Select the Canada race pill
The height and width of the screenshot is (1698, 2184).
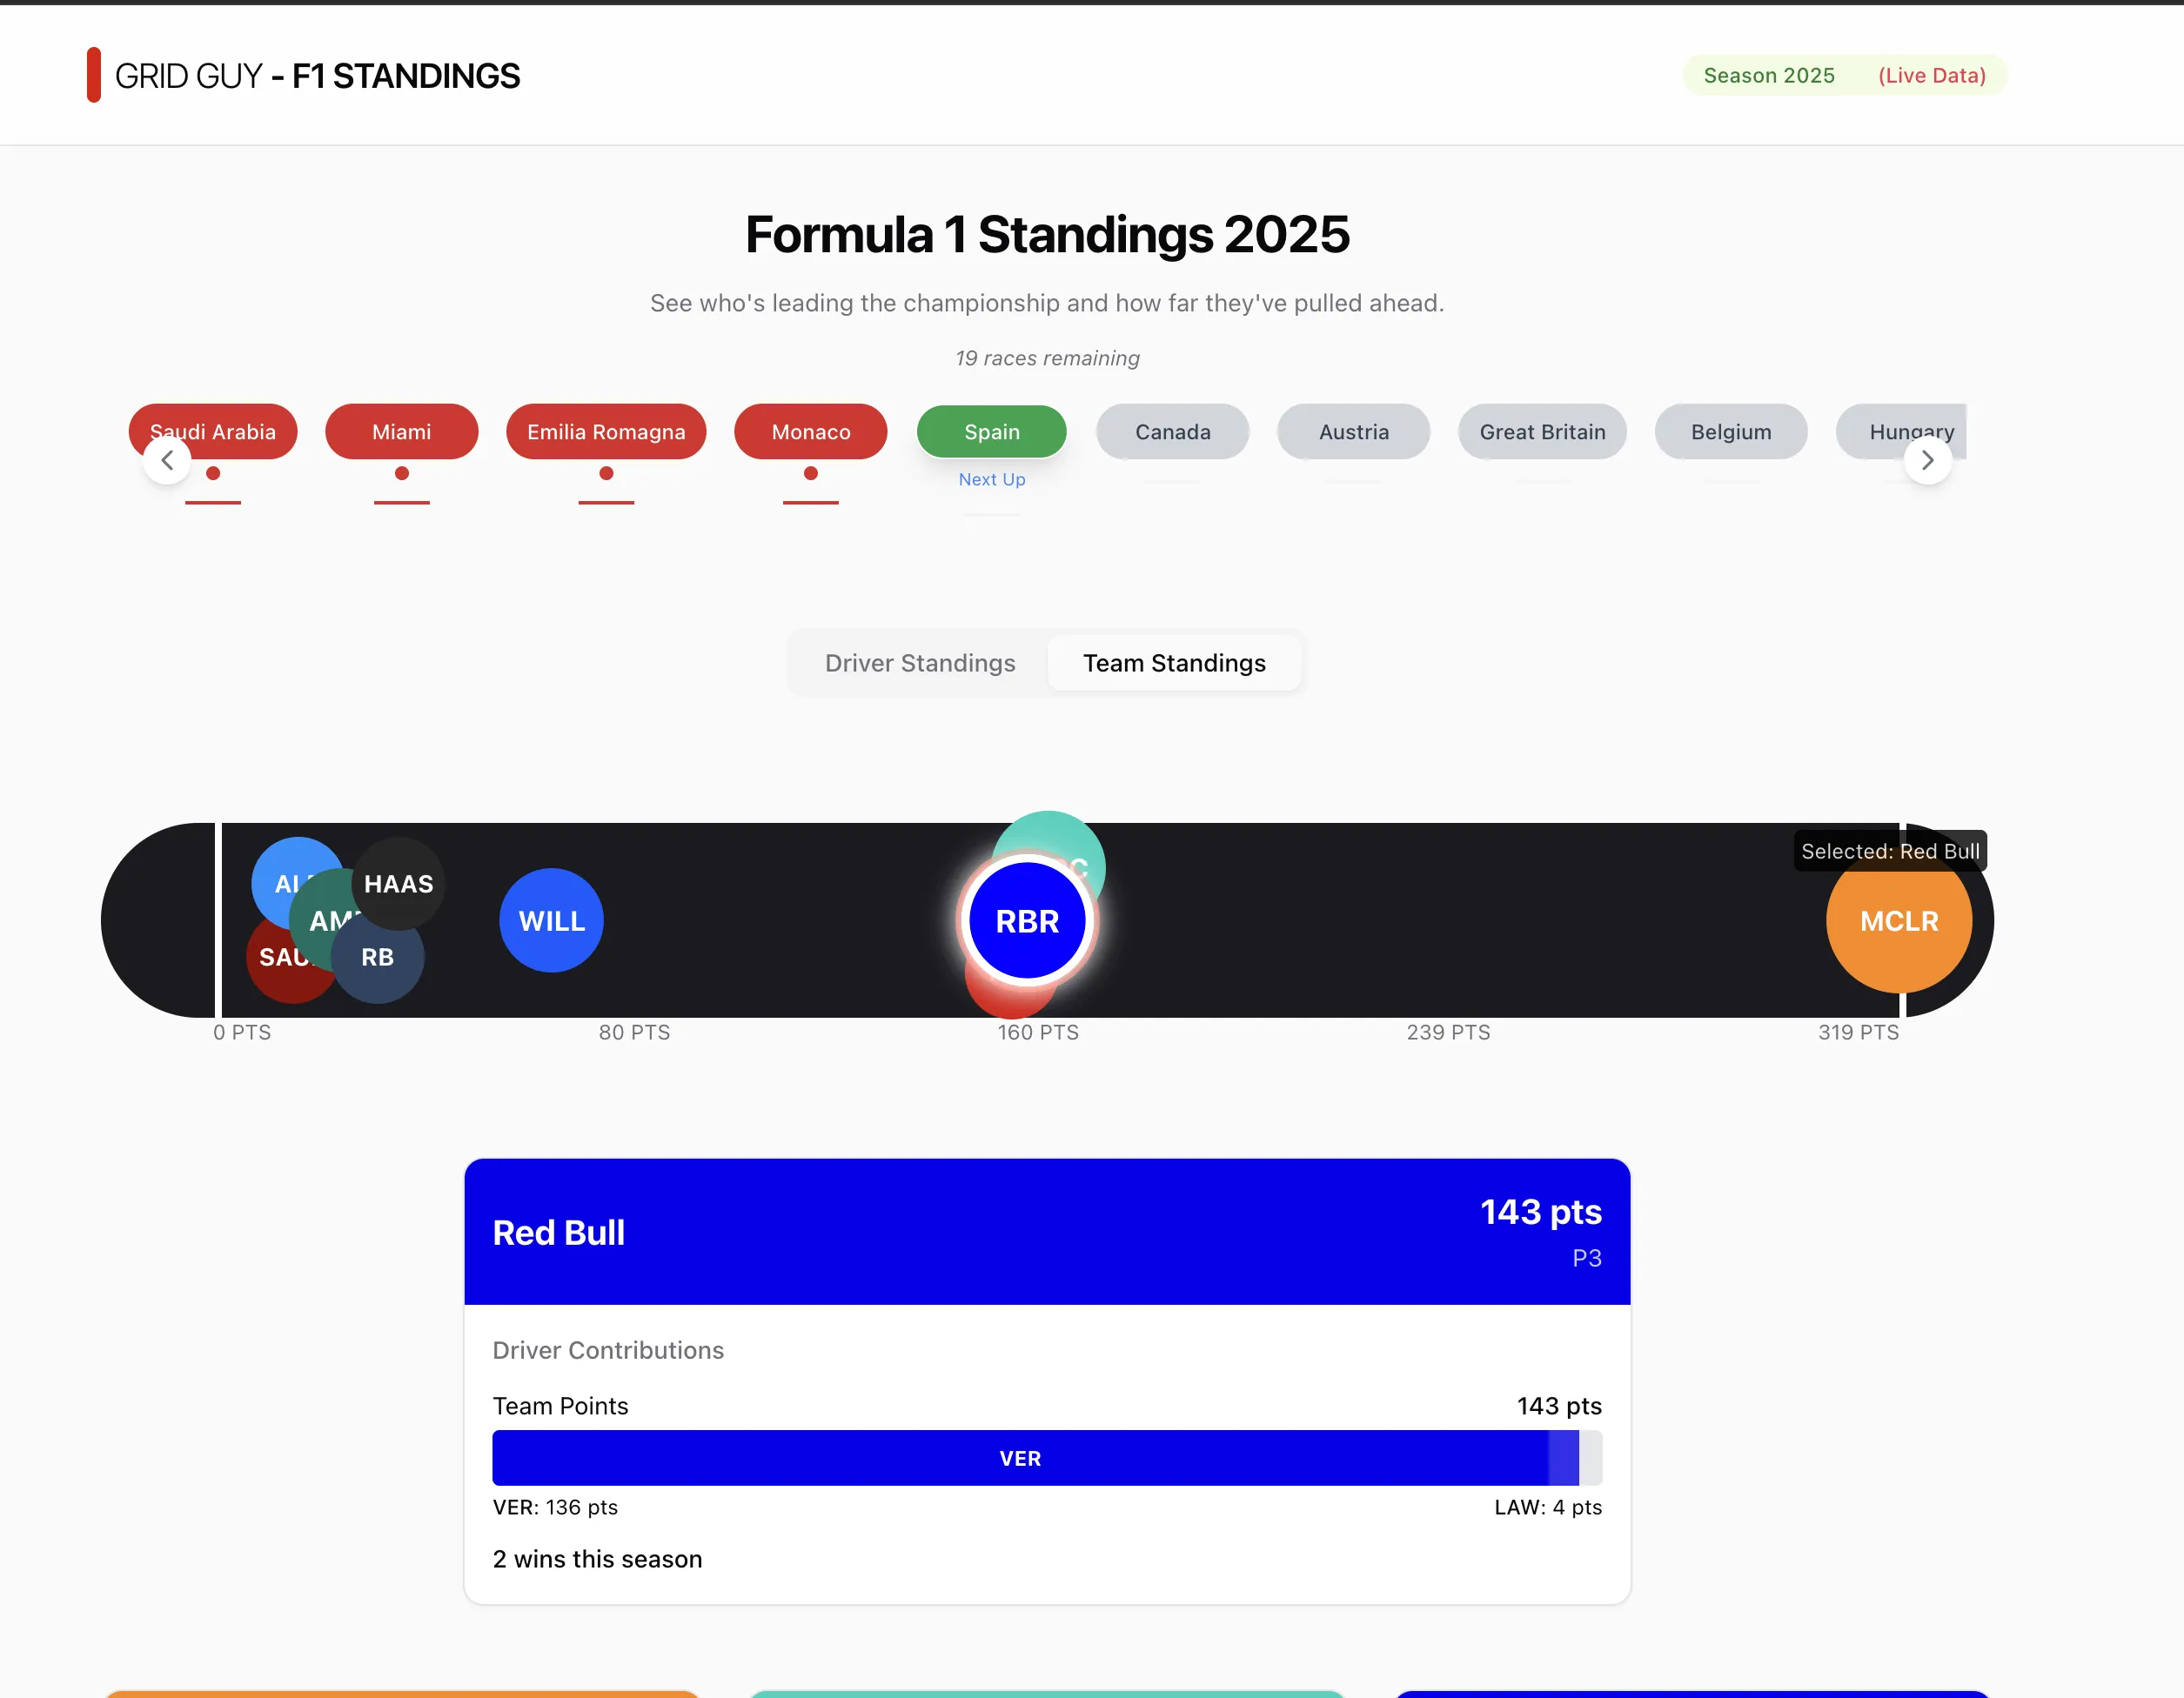coord(1173,432)
